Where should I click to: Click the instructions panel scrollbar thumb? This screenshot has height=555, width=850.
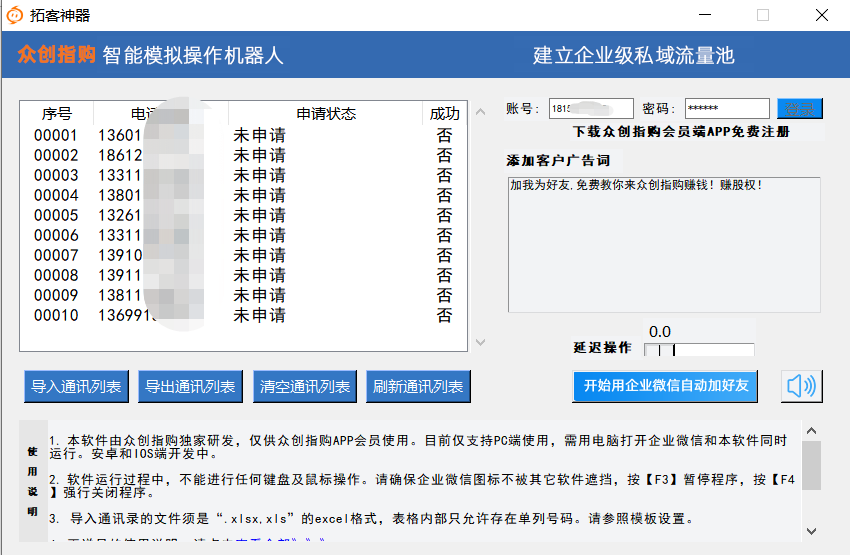[x=812, y=466]
